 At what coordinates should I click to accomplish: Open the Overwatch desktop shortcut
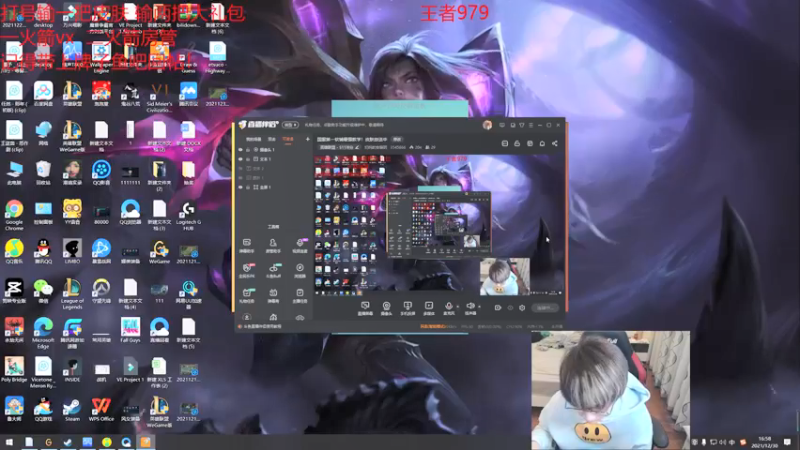click(101, 291)
